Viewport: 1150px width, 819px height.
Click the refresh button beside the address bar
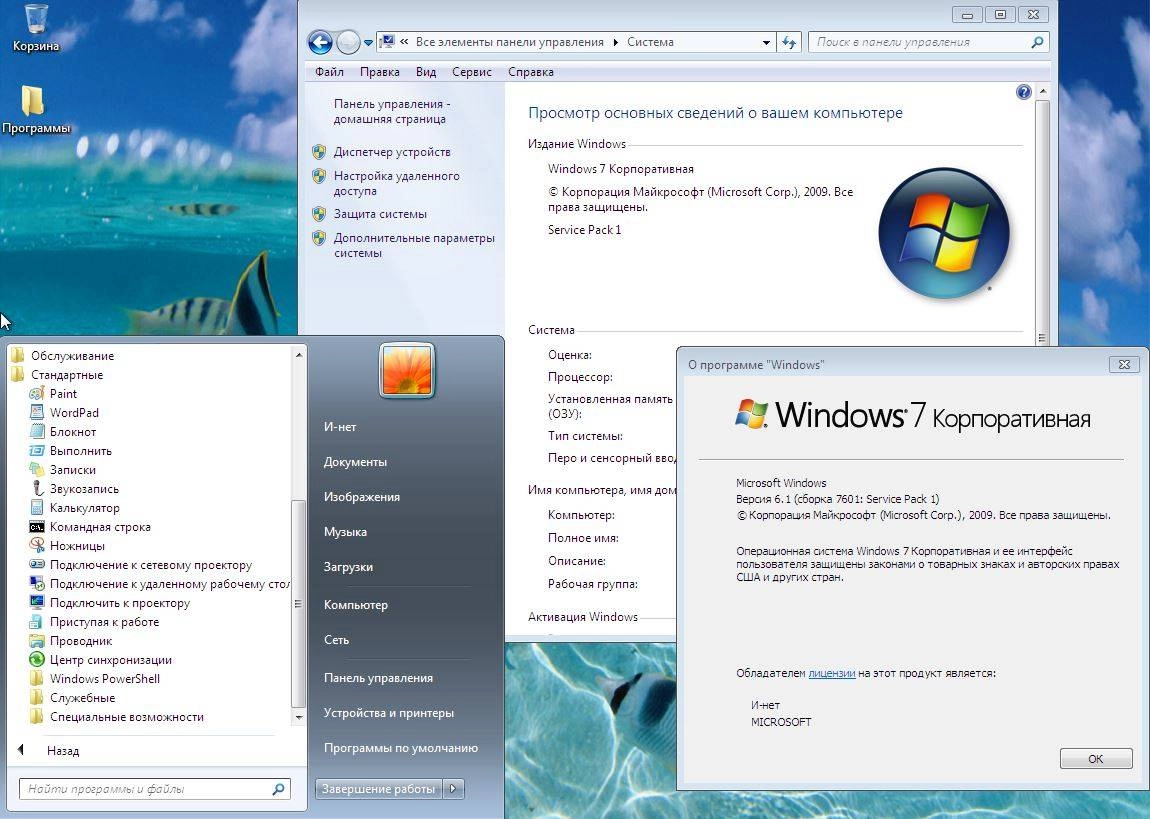click(x=789, y=43)
